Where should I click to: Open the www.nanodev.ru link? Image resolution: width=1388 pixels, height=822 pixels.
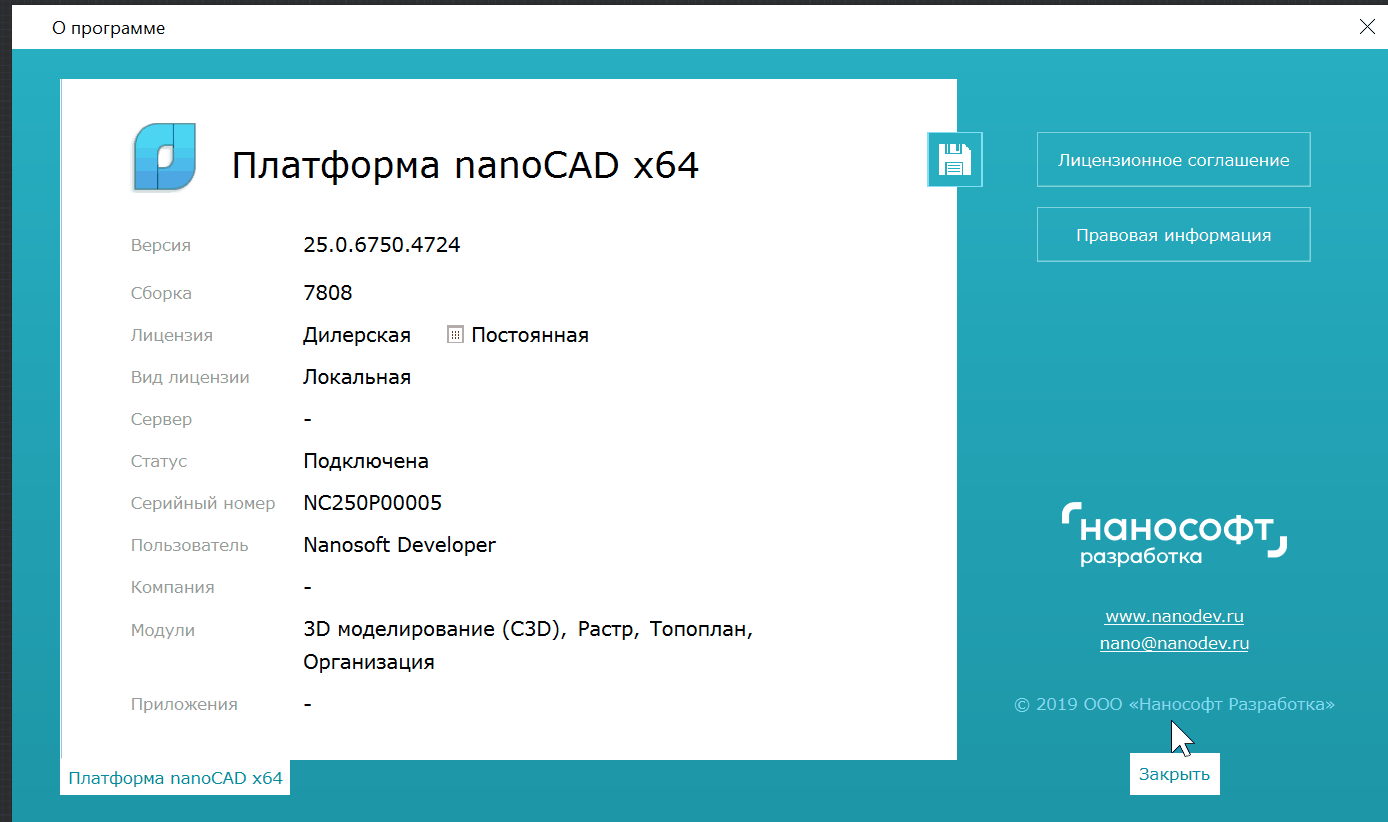[1174, 616]
